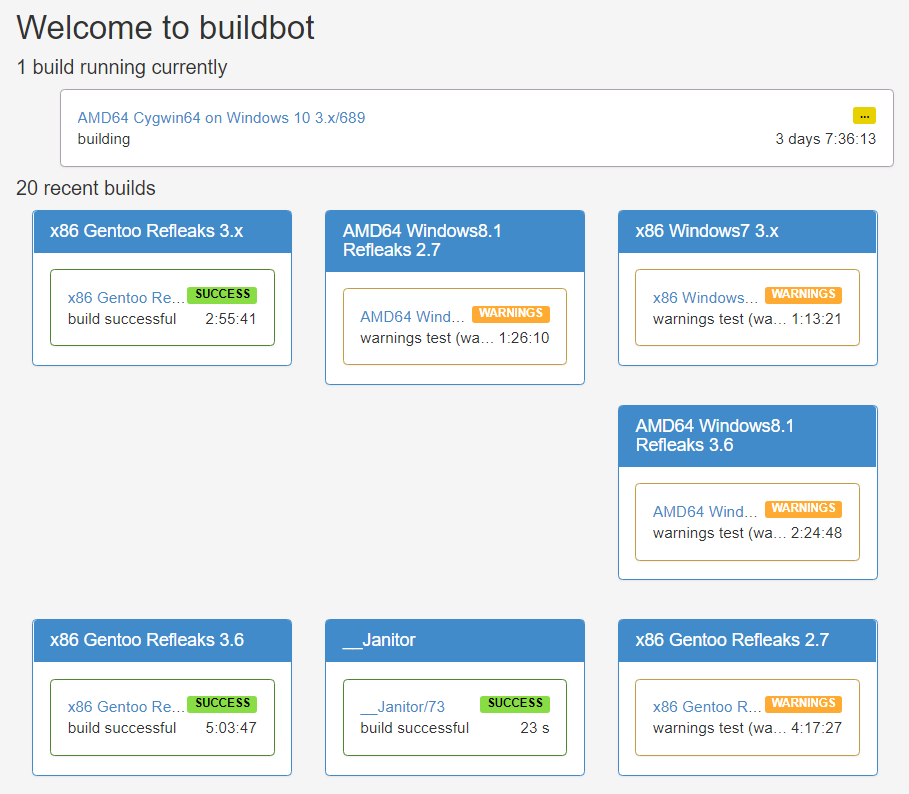Click the yellow ellipsis status badge of running build
This screenshot has width=909, height=794.
point(864,116)
